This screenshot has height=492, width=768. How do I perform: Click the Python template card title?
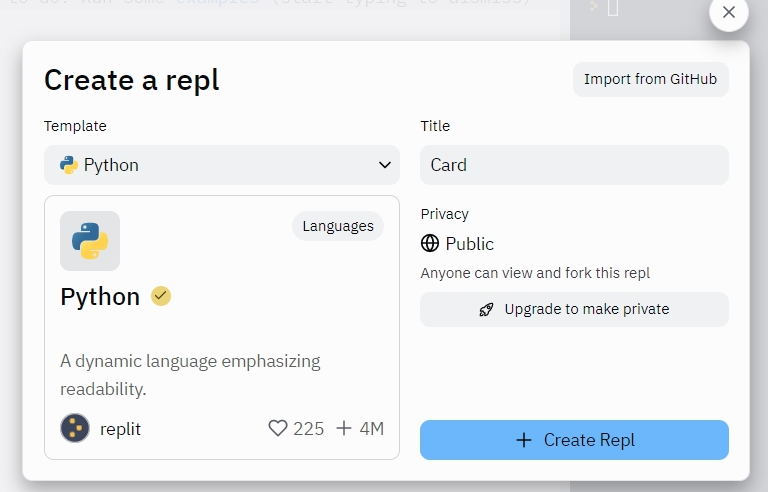tap(100, 296)
